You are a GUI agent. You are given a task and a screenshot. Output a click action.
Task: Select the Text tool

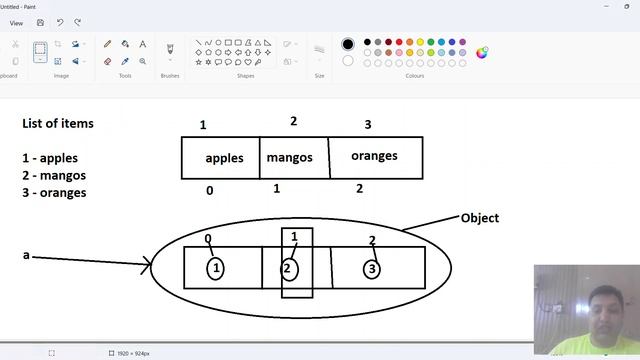click(x=142, y=44)
